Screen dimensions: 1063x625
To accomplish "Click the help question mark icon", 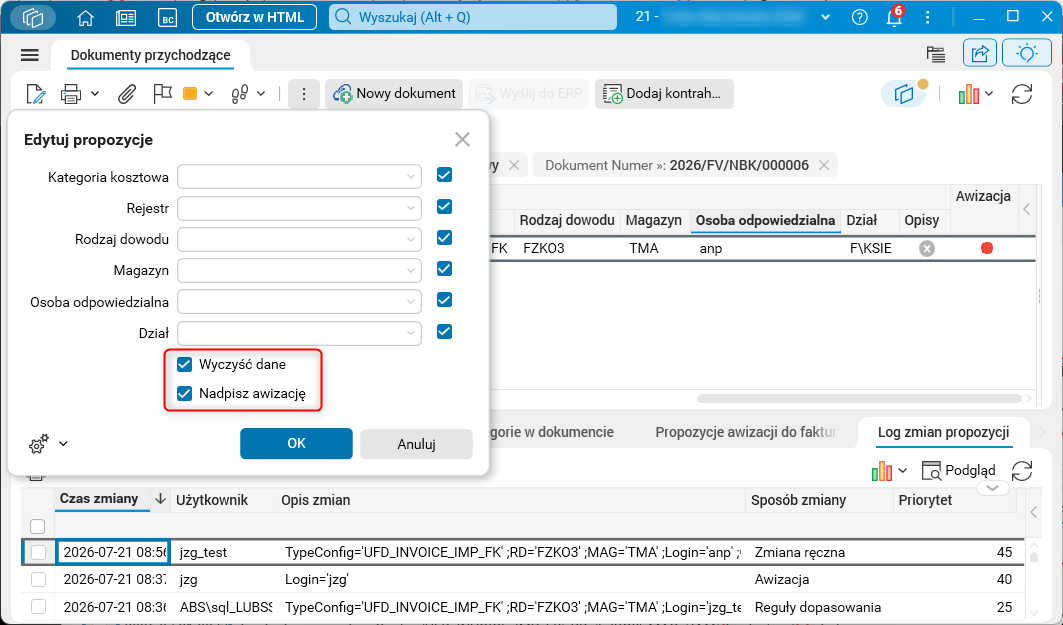I will (x=859, y=17).
